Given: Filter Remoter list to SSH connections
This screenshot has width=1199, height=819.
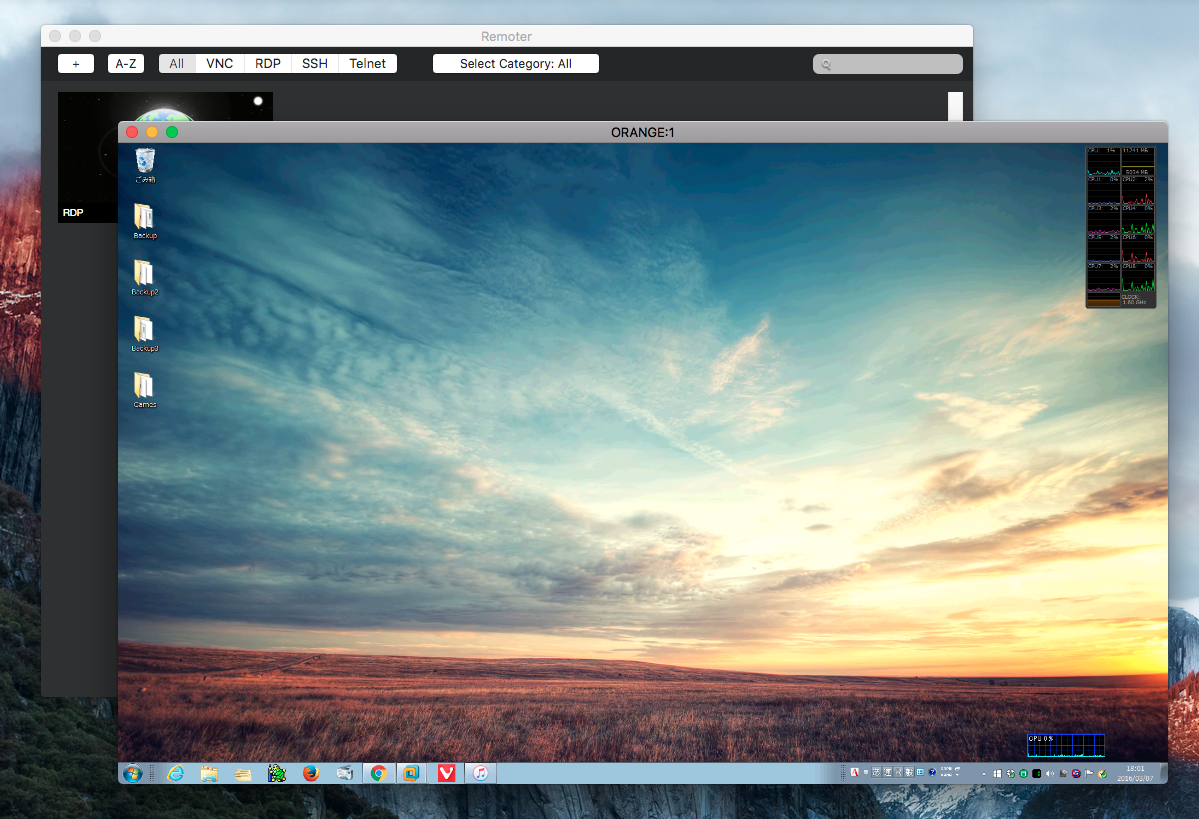Looking at the screenshot, I should click(315, 63).
